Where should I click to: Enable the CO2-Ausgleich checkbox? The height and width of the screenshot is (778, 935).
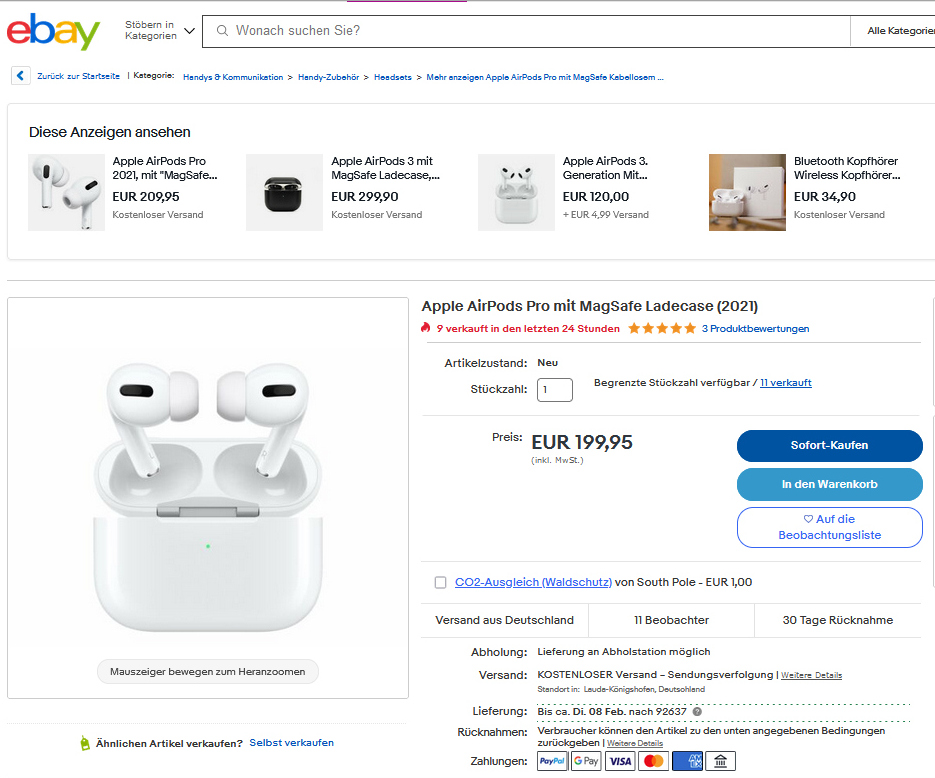(441, 582)
